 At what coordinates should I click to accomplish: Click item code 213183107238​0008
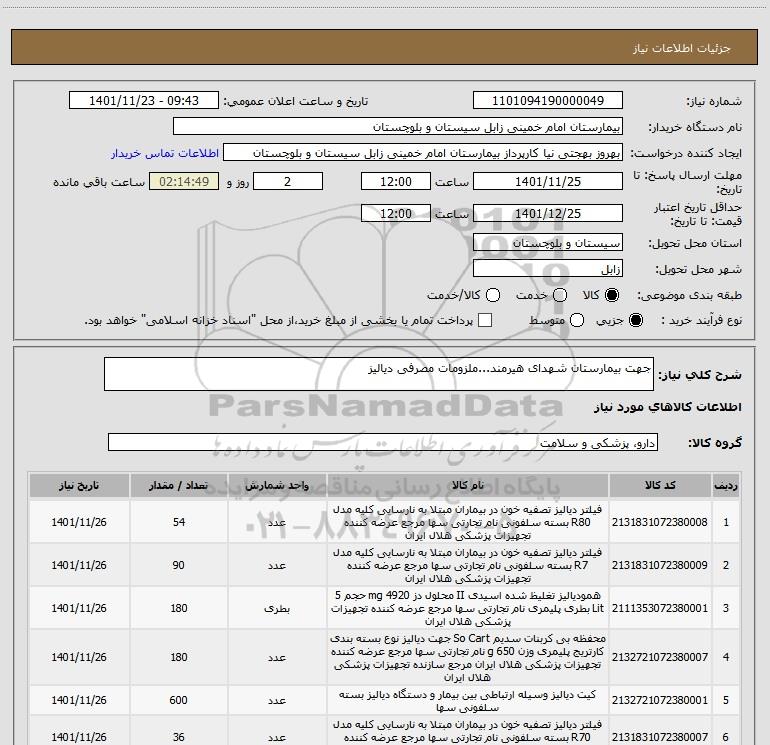[x=660, y=522]
